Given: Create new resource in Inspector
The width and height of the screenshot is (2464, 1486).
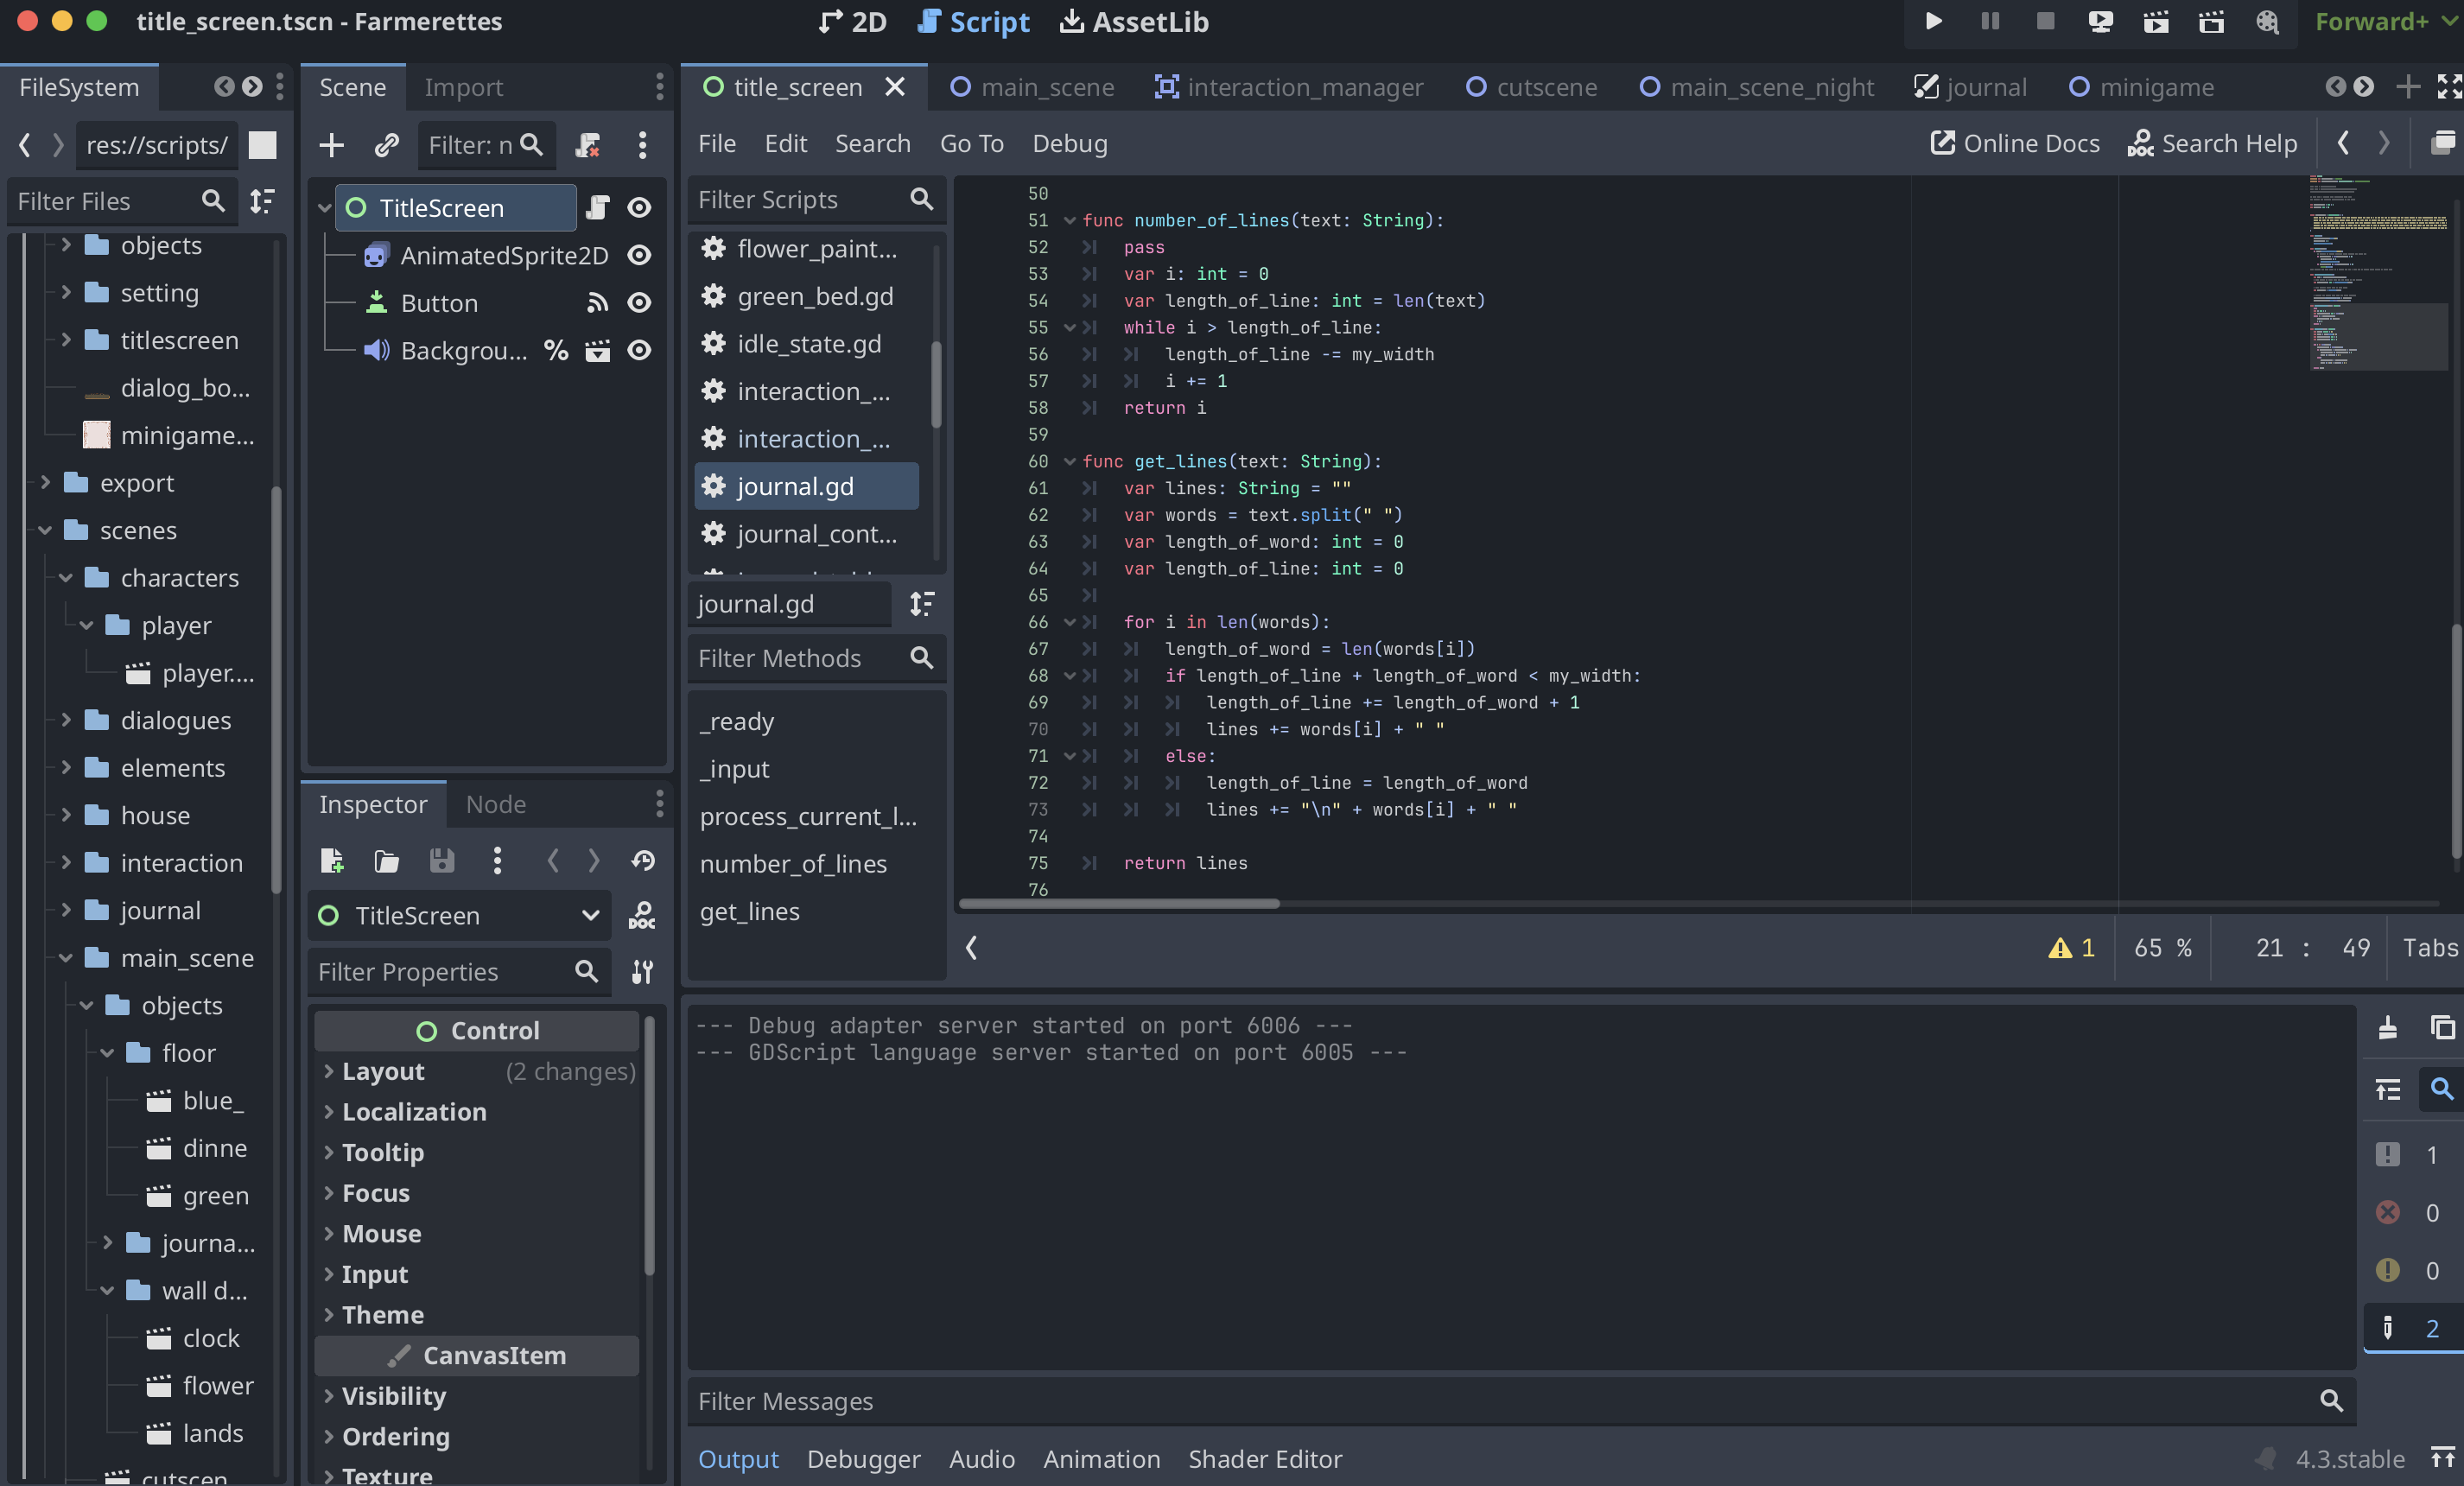Looking at the screenshot, I should tap(331, 860).
